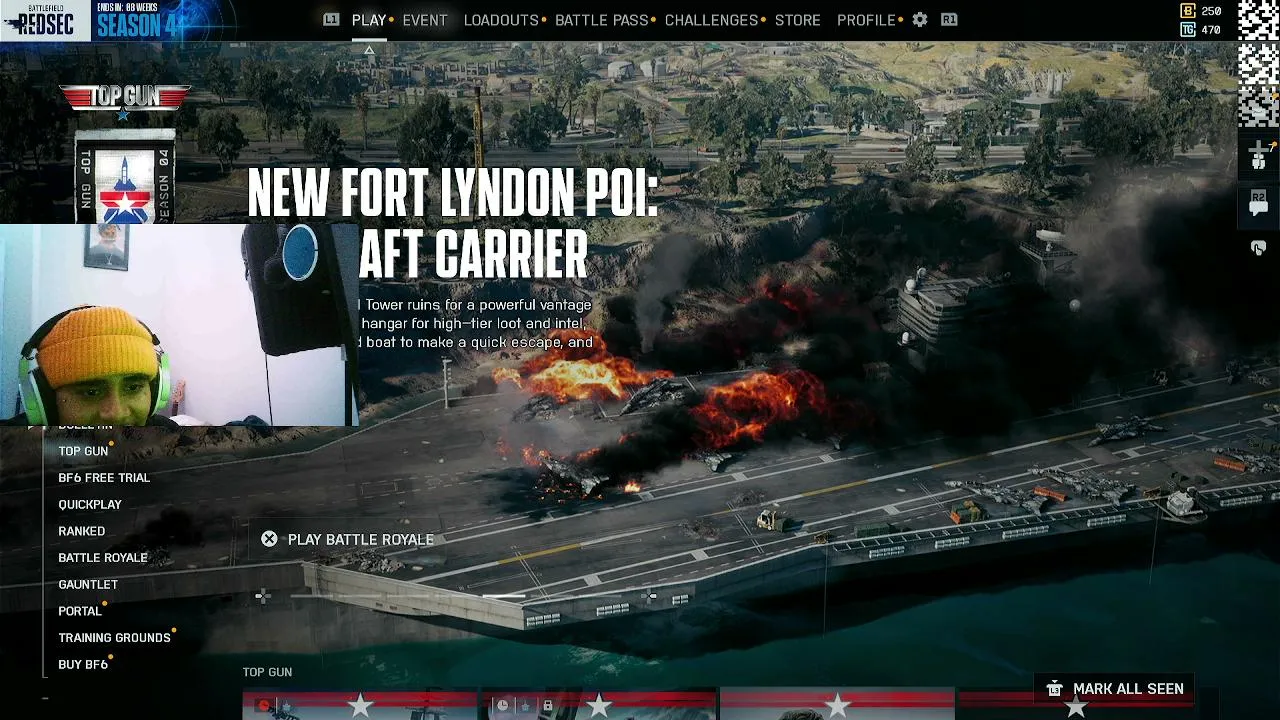Open the second Top Gun card
1280x720 pixels.
pyautogui.click(x=599, y=704)
